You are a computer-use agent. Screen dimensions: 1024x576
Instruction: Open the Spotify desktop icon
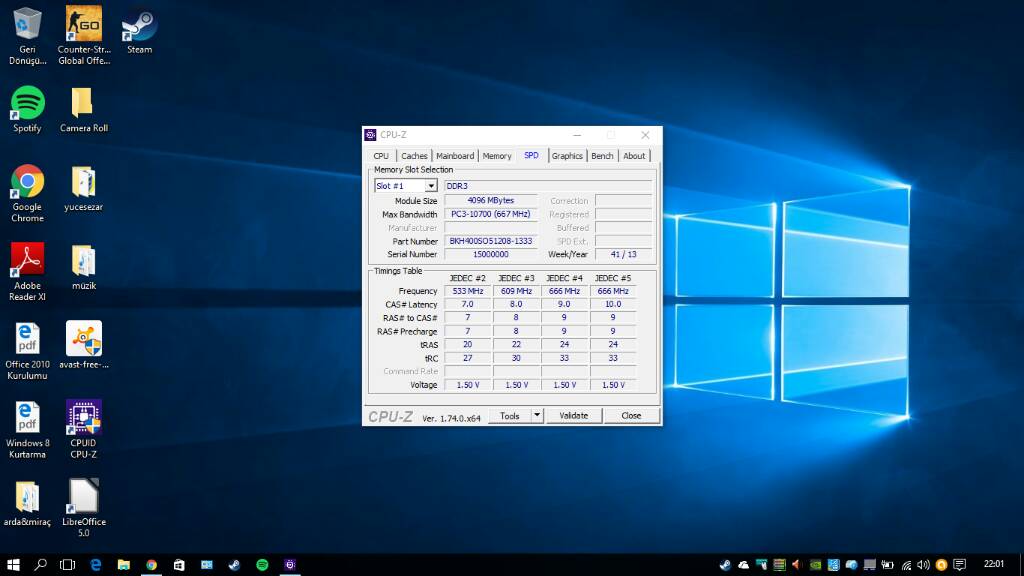coord(27,103)
